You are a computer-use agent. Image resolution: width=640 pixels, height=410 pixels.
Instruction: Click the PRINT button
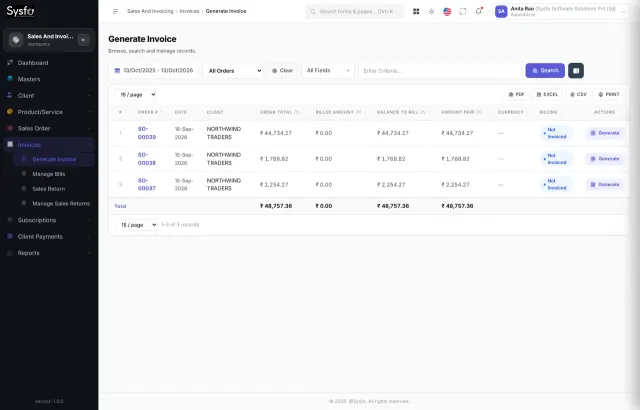tap(609, 95)
